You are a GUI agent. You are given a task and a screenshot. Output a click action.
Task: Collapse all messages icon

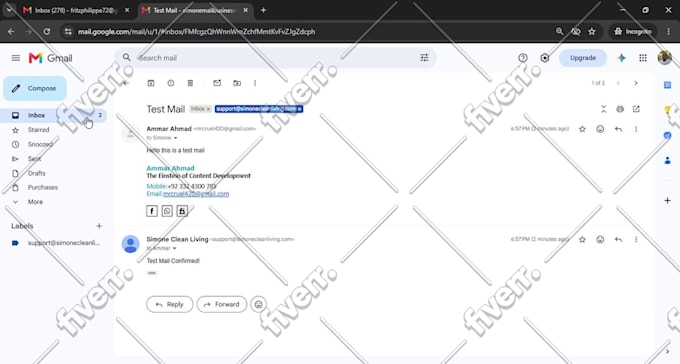[x=603, y=109]
